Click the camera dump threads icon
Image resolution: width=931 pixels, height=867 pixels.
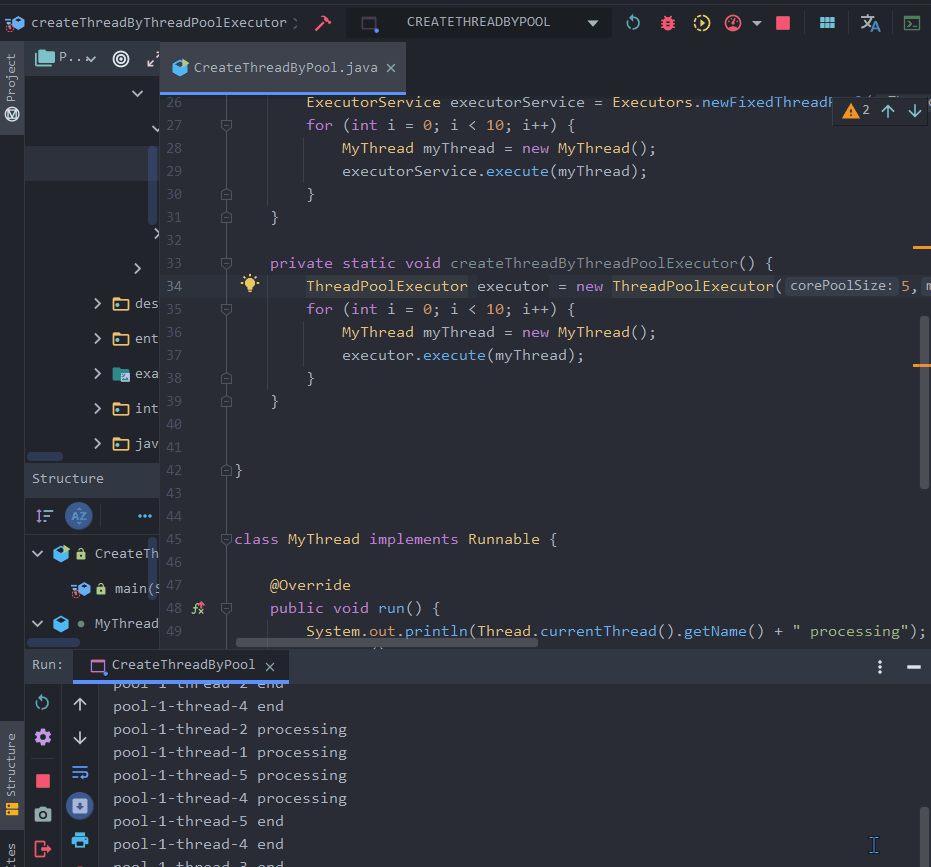pos(43,814)
